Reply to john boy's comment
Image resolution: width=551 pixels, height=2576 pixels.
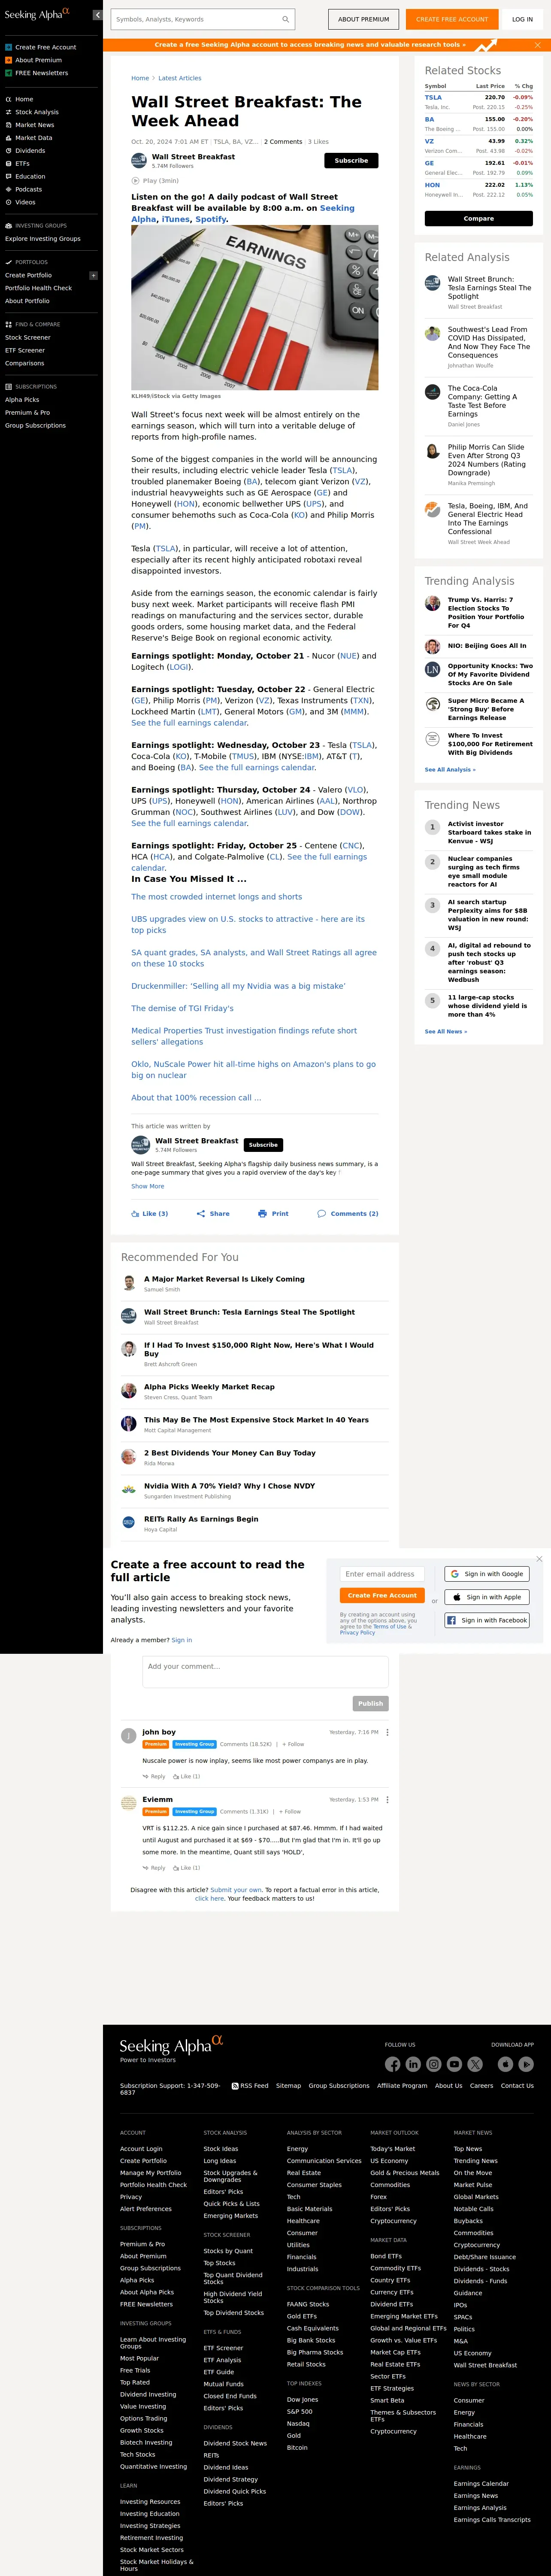click(x=154, y=1776)
